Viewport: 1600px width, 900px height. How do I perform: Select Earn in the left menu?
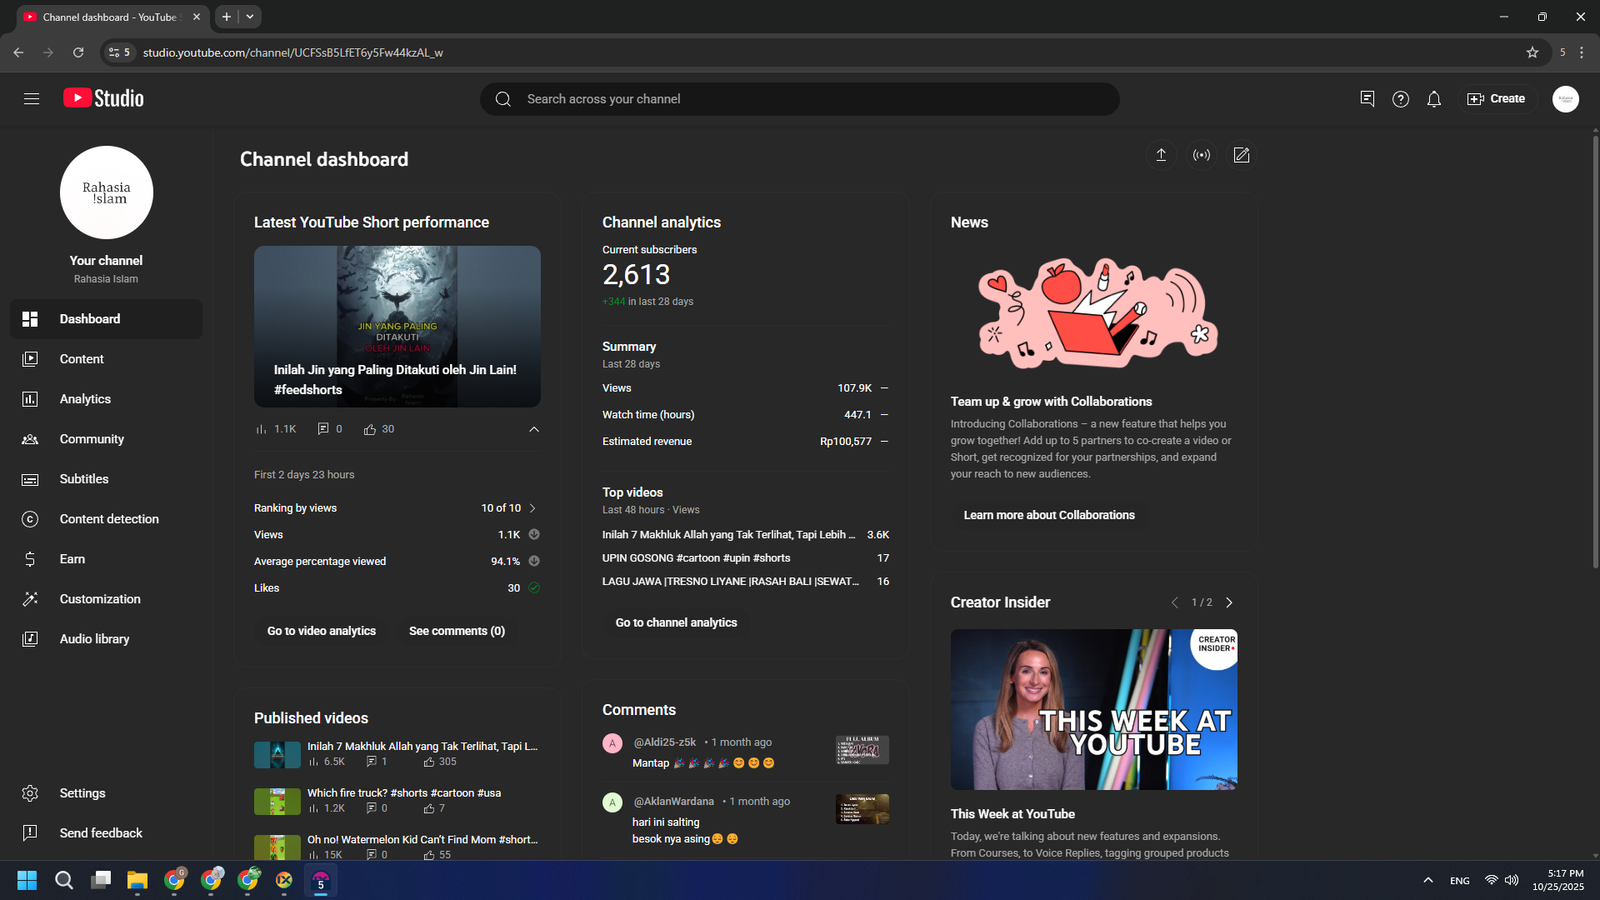[72, 559]
